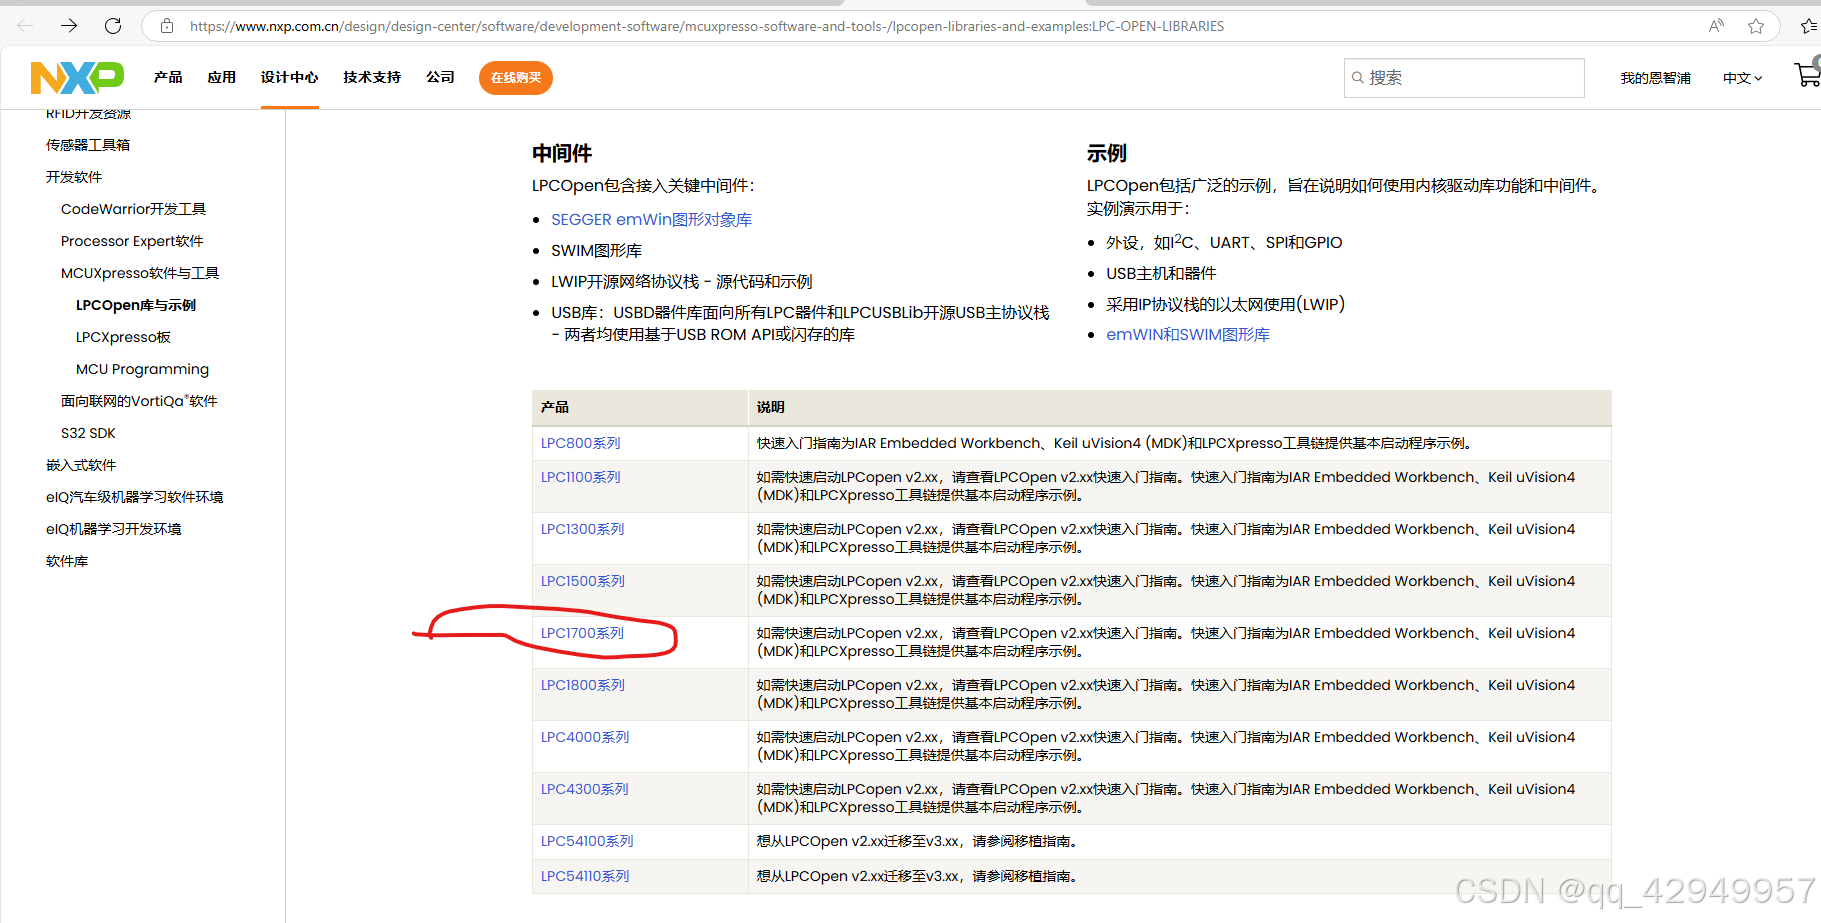This screenshot has height=923, width=1821.
Task: Open MCU Programming sidebar item
Action: point(142,369)
